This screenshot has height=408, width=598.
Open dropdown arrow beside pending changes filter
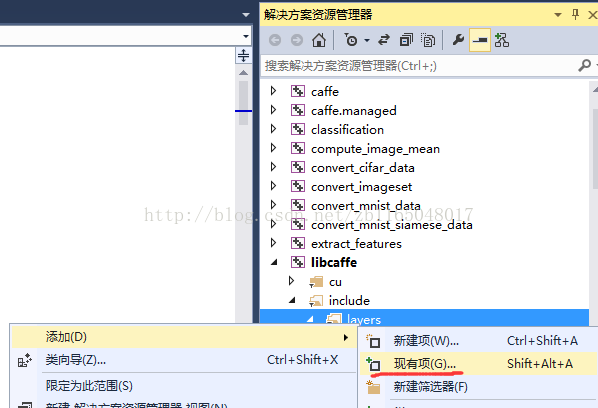tap(367, 40)
